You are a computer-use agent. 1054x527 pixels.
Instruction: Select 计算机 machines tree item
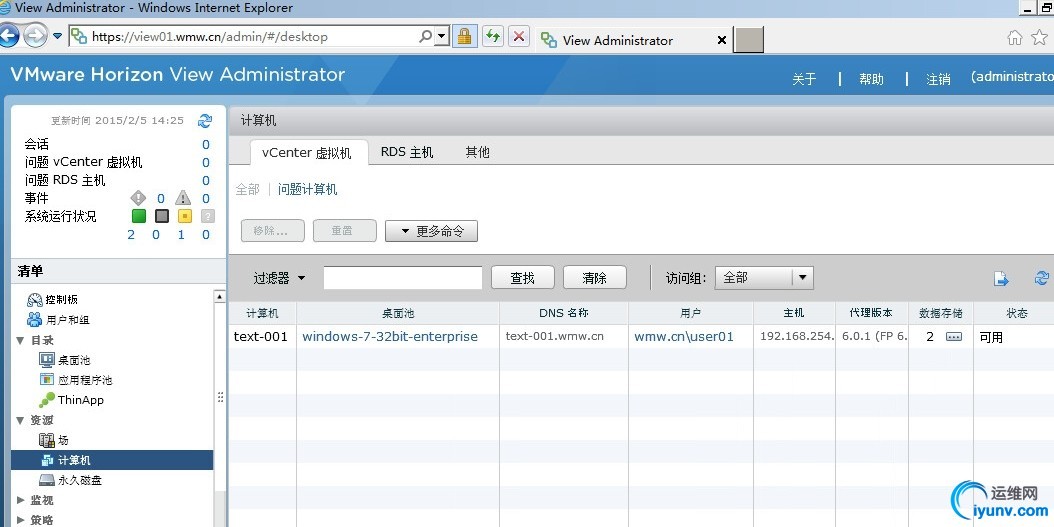coord(112,460)
